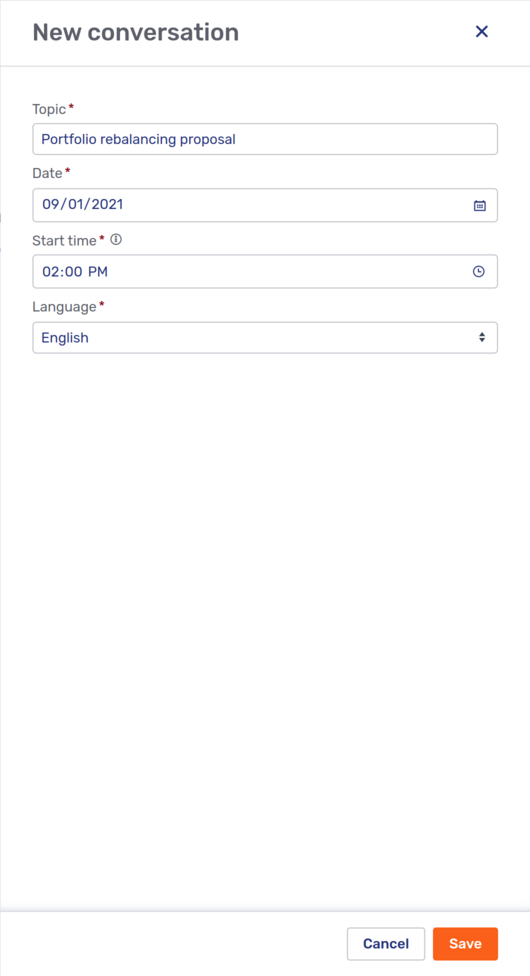The image size is (530, 976).
Task: Select the month segment 09 in Date
Action: coord(49,204)
